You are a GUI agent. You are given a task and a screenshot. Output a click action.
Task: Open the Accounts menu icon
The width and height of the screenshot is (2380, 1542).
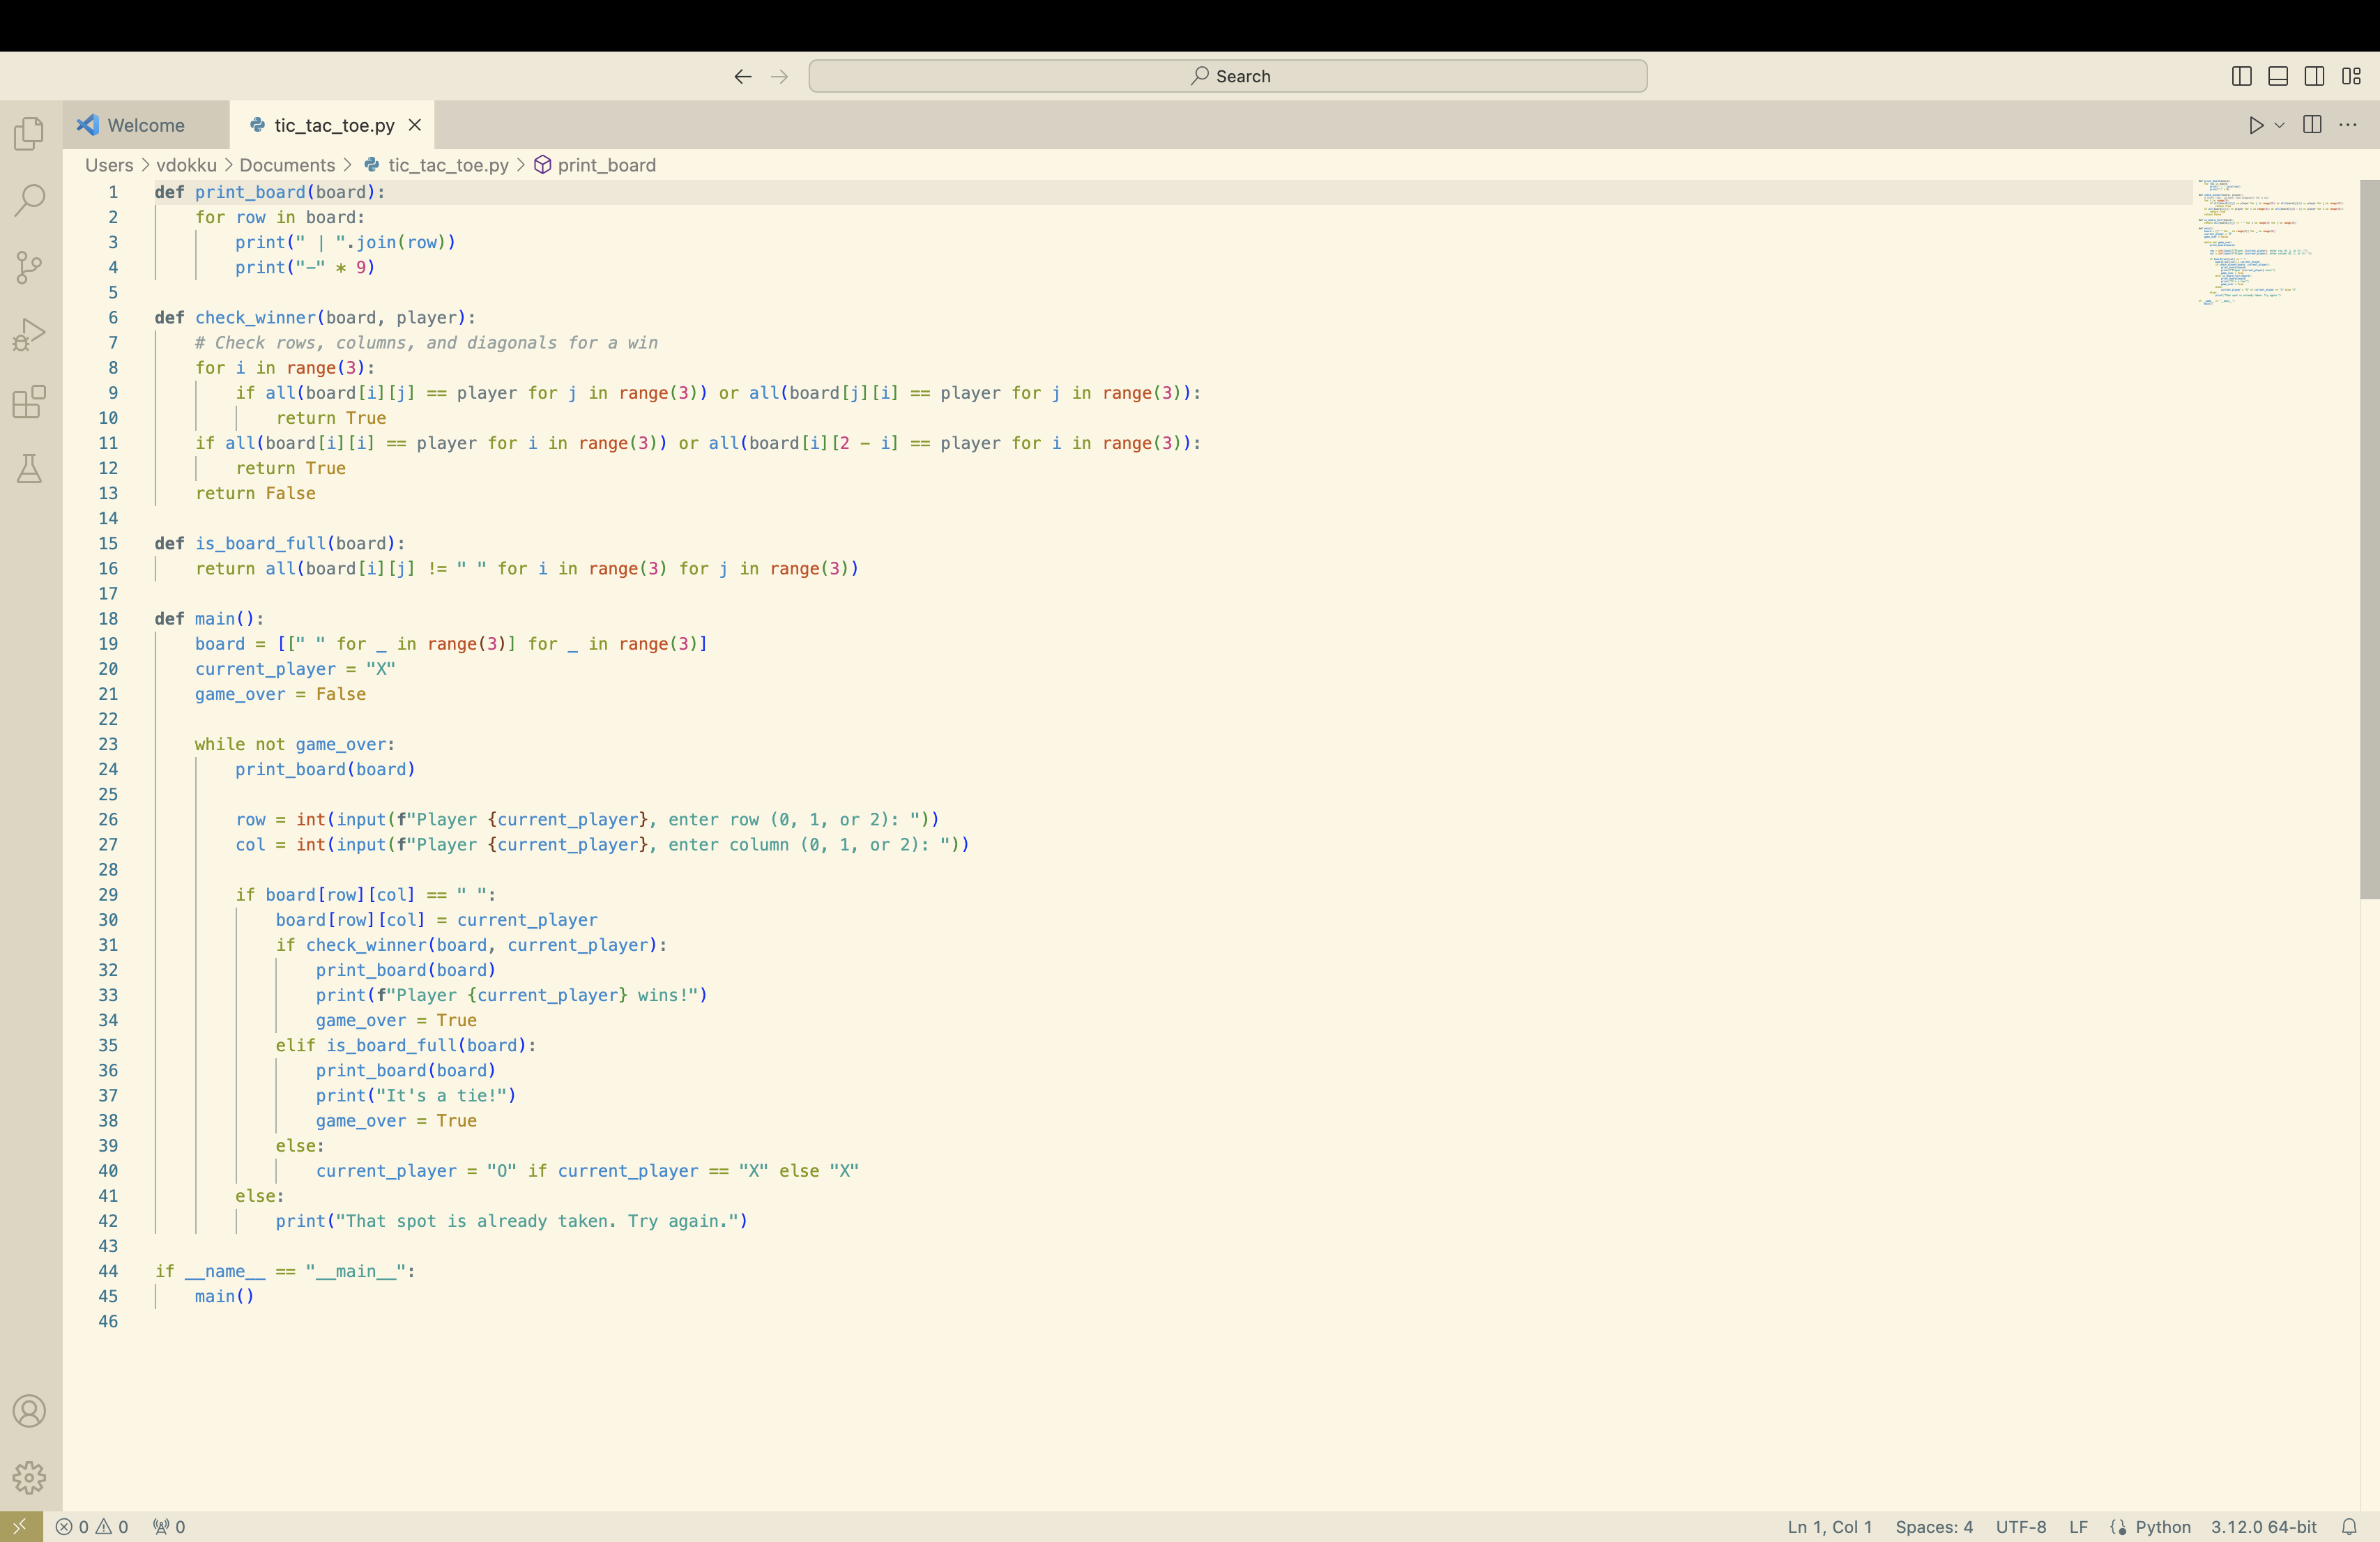click(30, 1411)
